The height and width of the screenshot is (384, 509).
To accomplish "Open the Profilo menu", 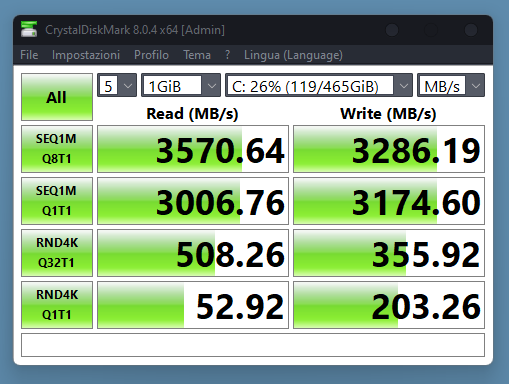I will (x=151, y=55).
